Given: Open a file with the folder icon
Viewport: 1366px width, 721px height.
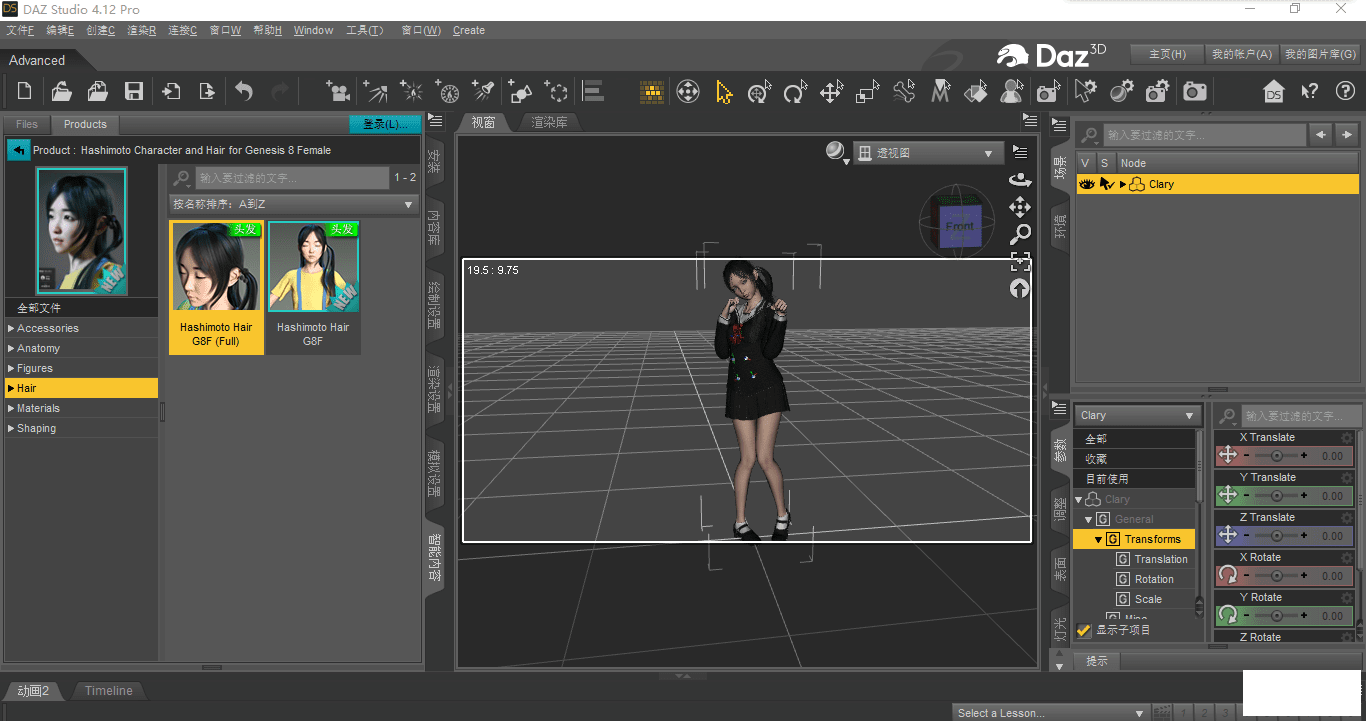Looking at the screenshot, I should click(61, 92).
